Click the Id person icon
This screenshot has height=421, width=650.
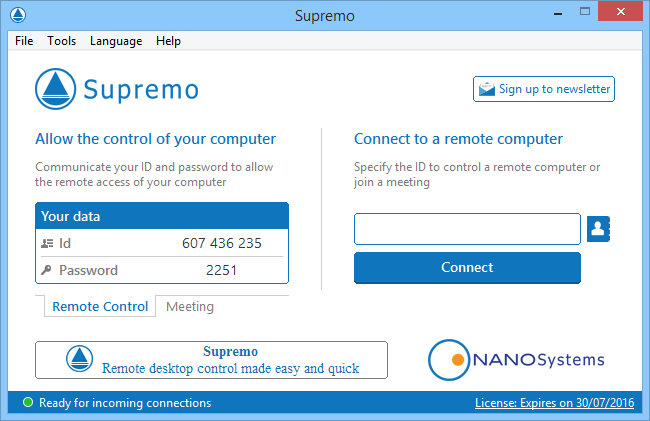click(47, 243)
